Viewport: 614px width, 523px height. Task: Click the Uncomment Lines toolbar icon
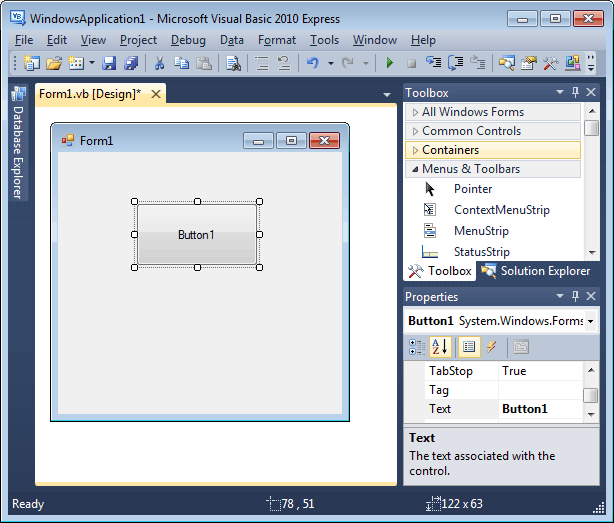coord(284,63)
